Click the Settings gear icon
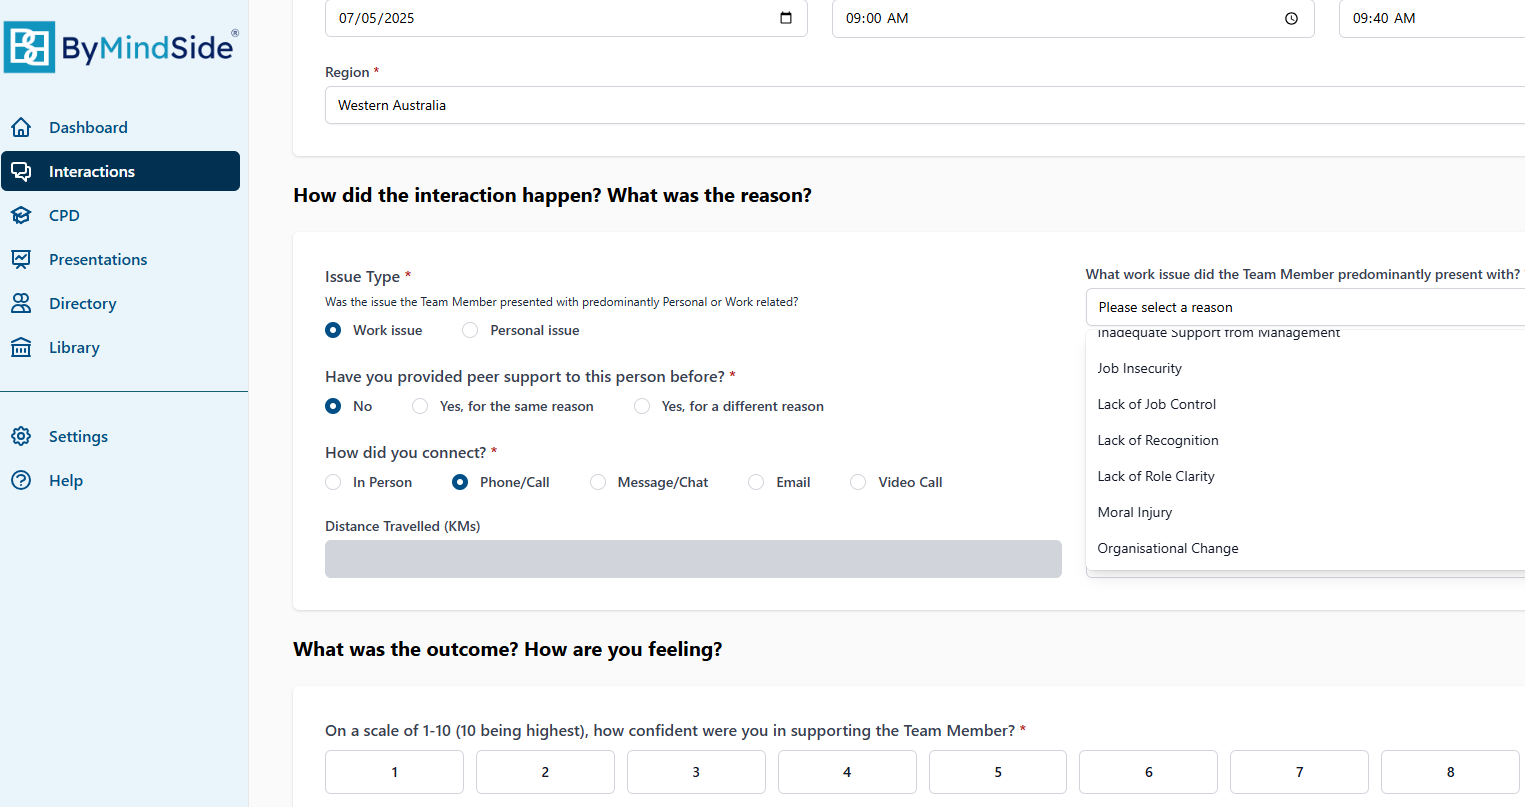 [x=21, y=436]
